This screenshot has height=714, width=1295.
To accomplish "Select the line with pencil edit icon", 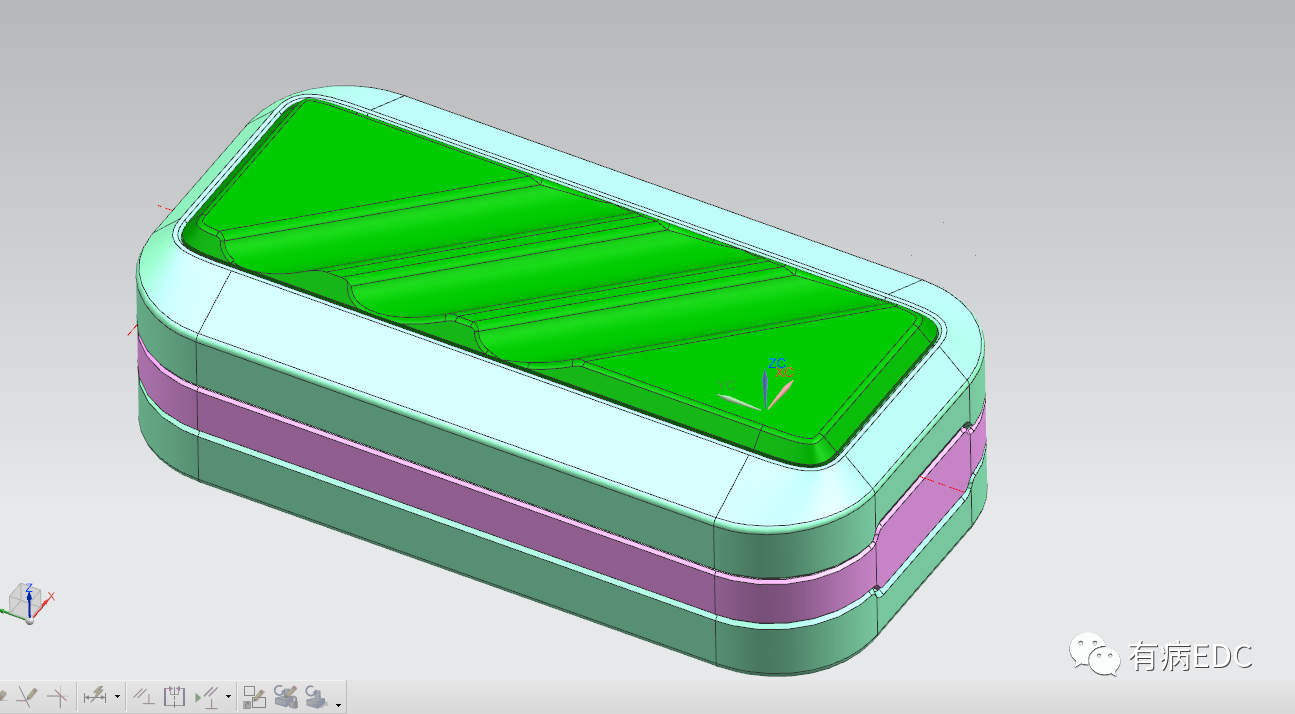I will pos(27,695).
